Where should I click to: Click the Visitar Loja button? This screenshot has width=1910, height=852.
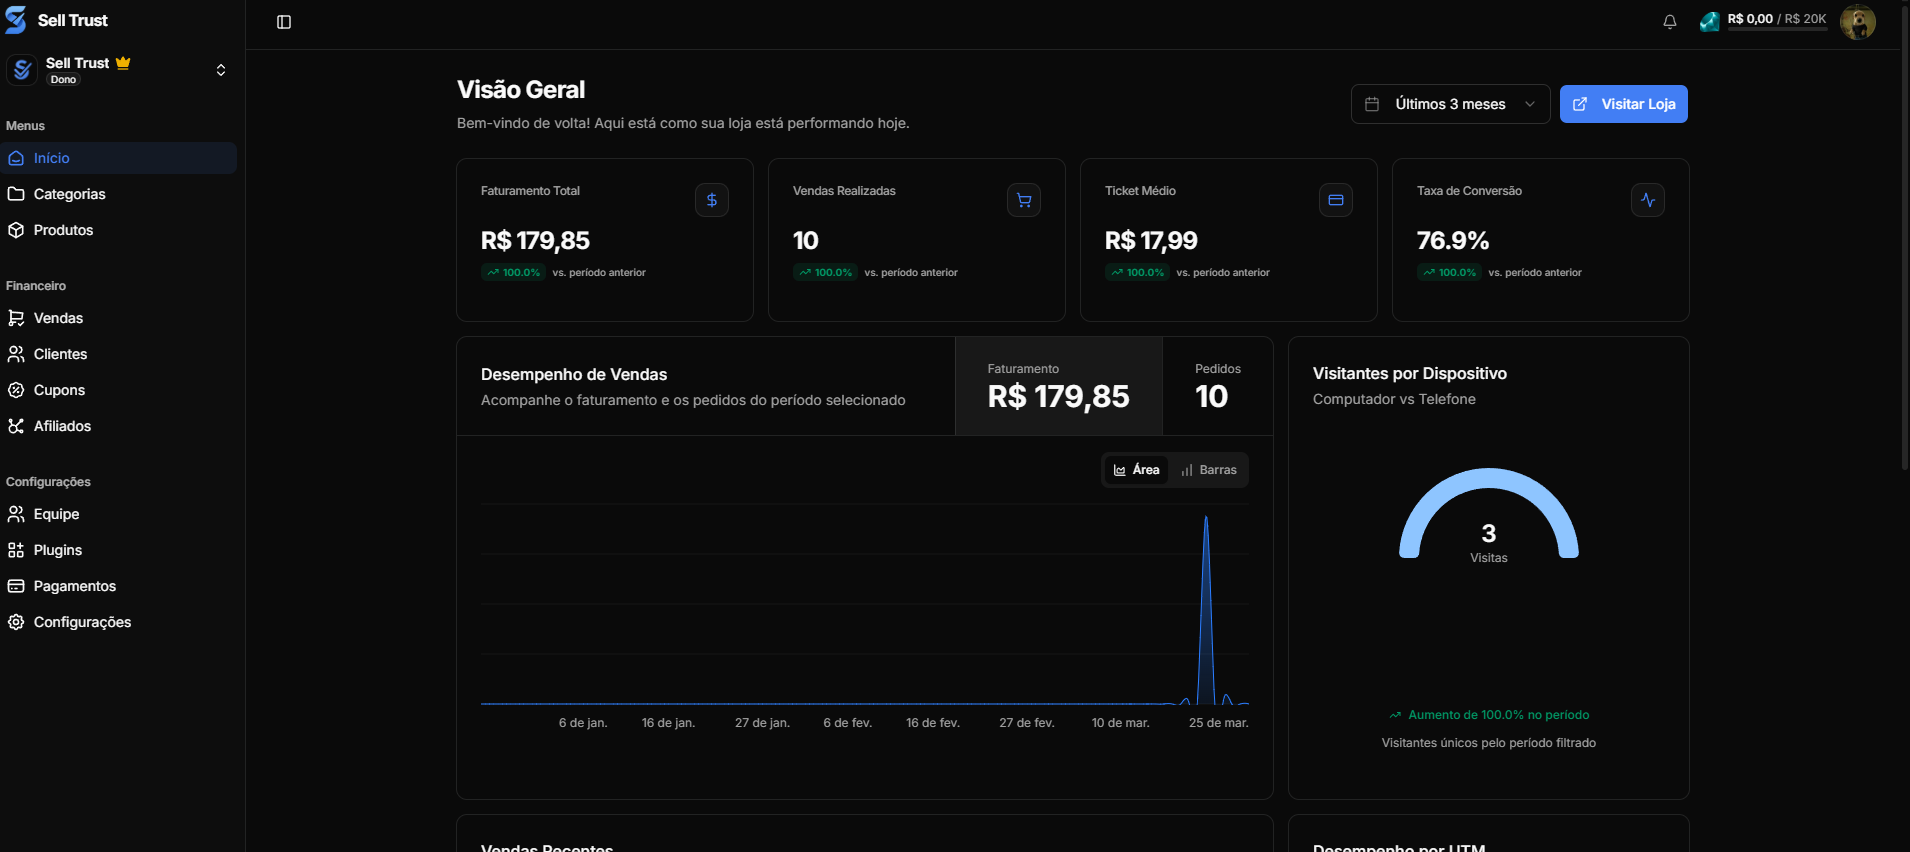coord(1623,104)
